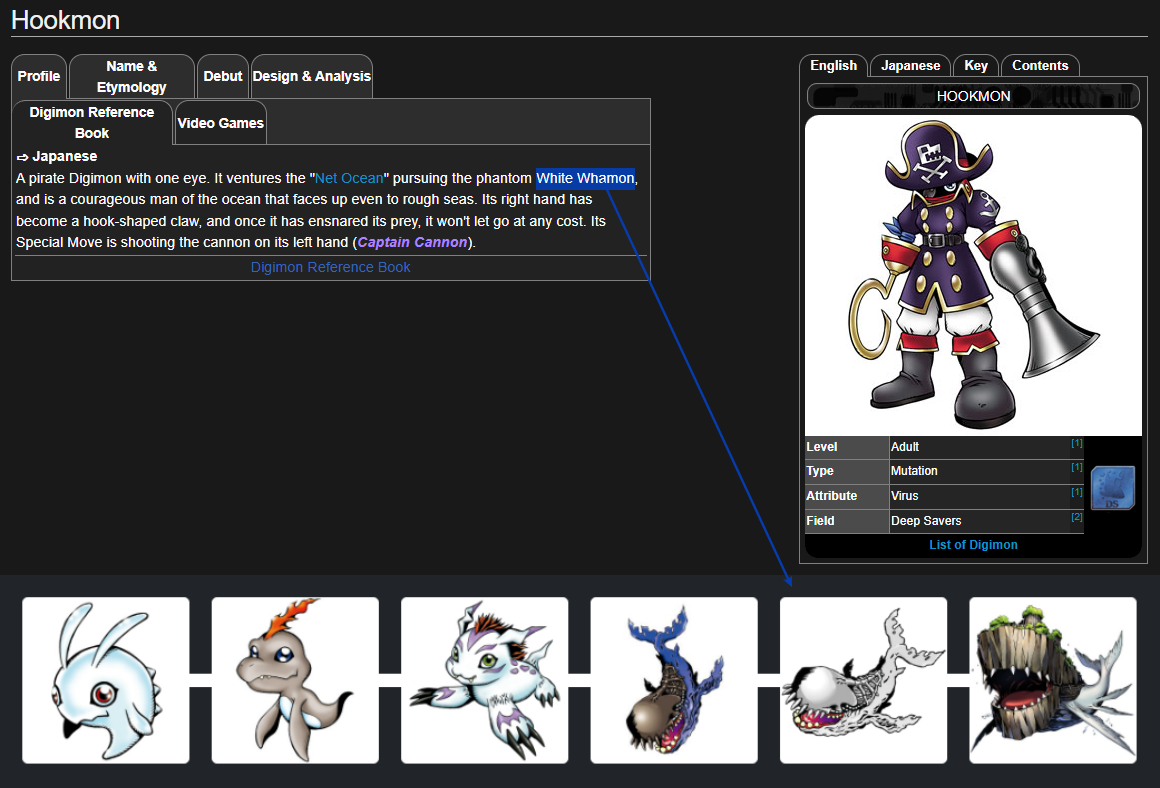Image resolution: width=1160 pixels, height=788 pixels.
Task: Click the Hookmon page heading
Action: click(x=66, y=20)
